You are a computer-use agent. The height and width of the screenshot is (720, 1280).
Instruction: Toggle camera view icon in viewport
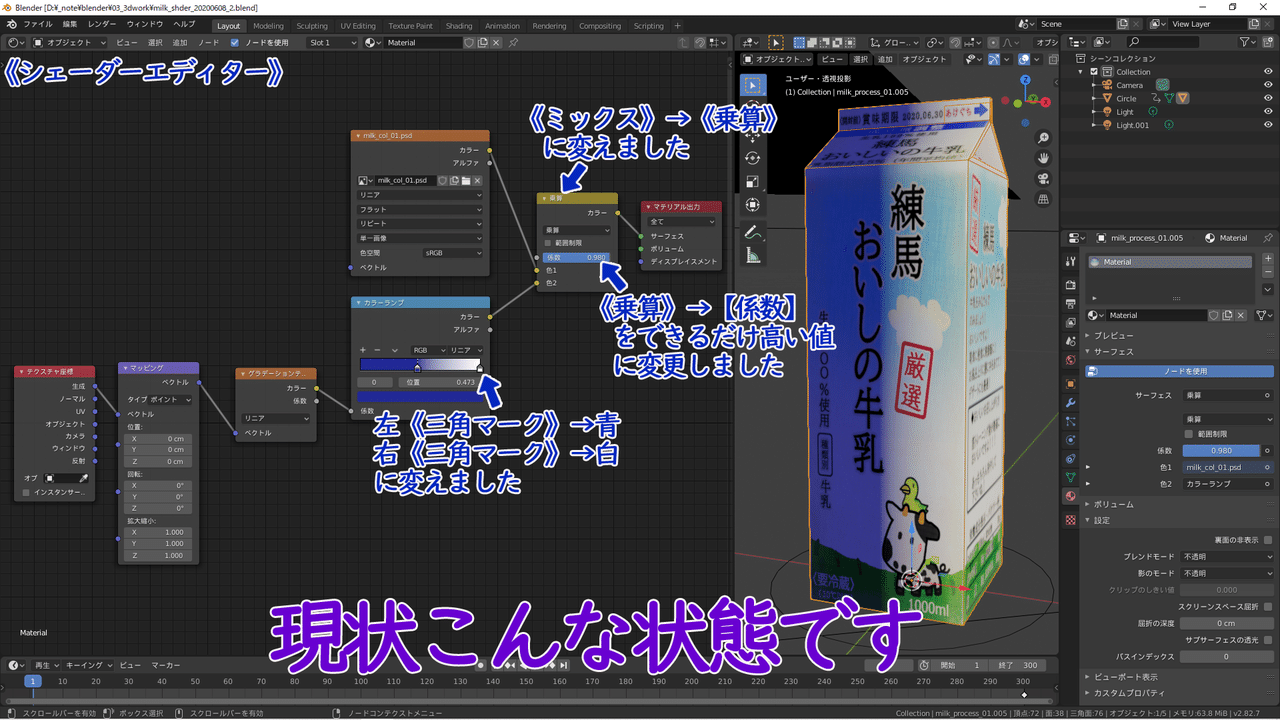(x=1043, y=179)
